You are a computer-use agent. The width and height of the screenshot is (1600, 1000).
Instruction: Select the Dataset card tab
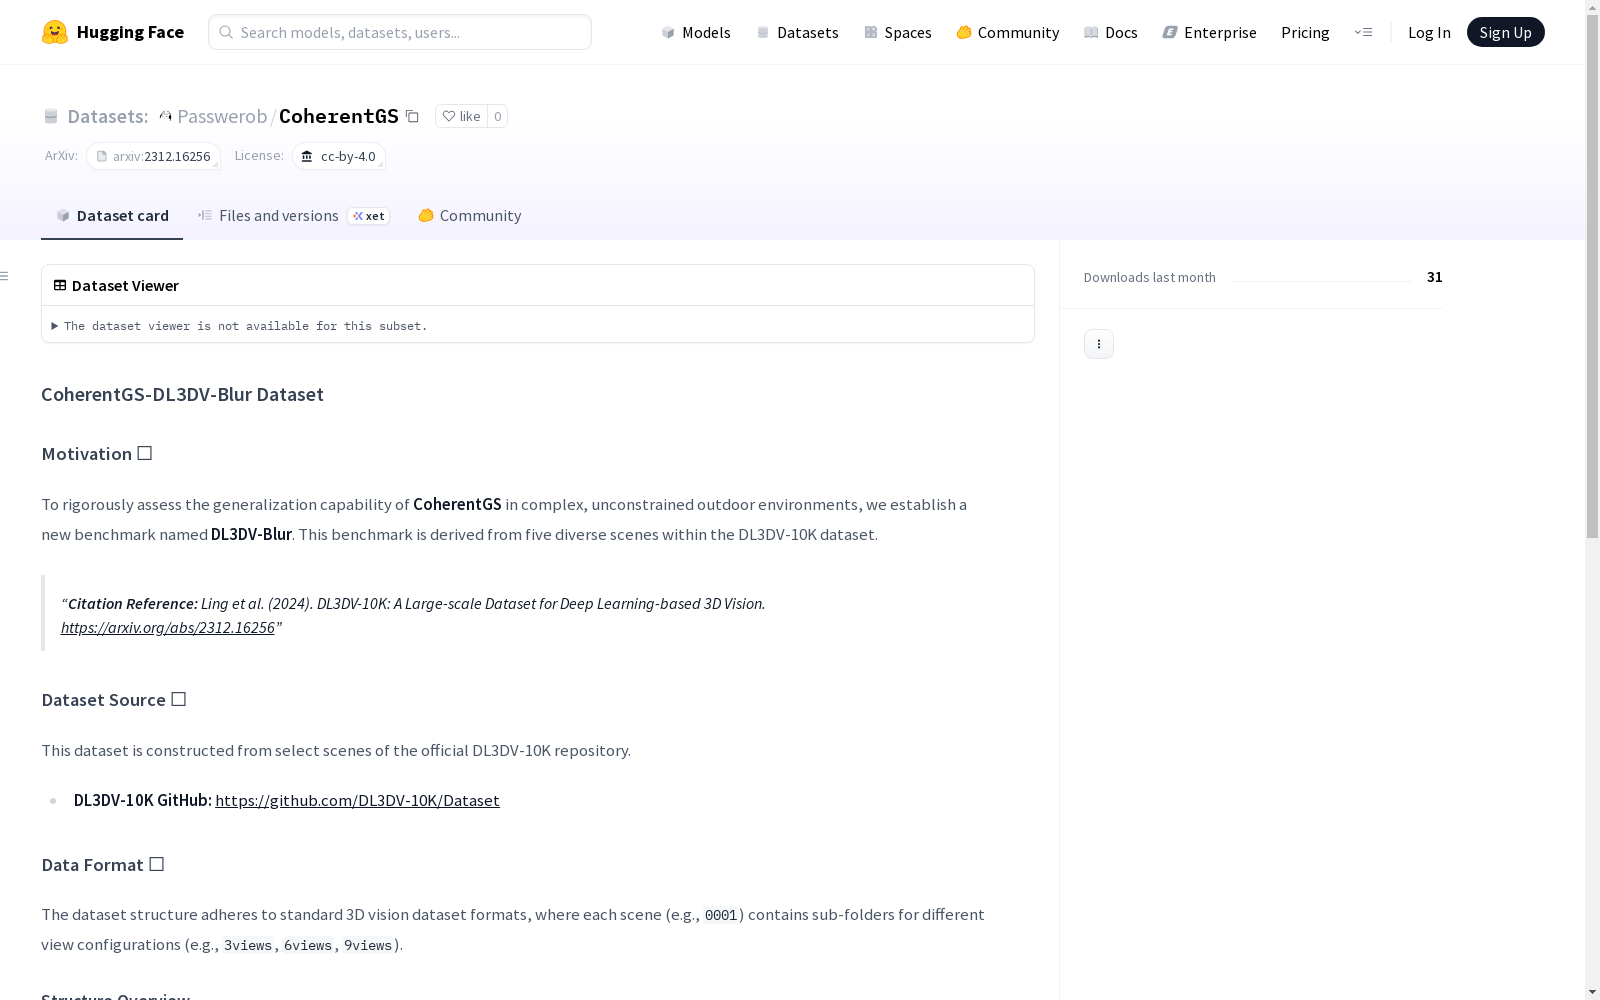112,216
